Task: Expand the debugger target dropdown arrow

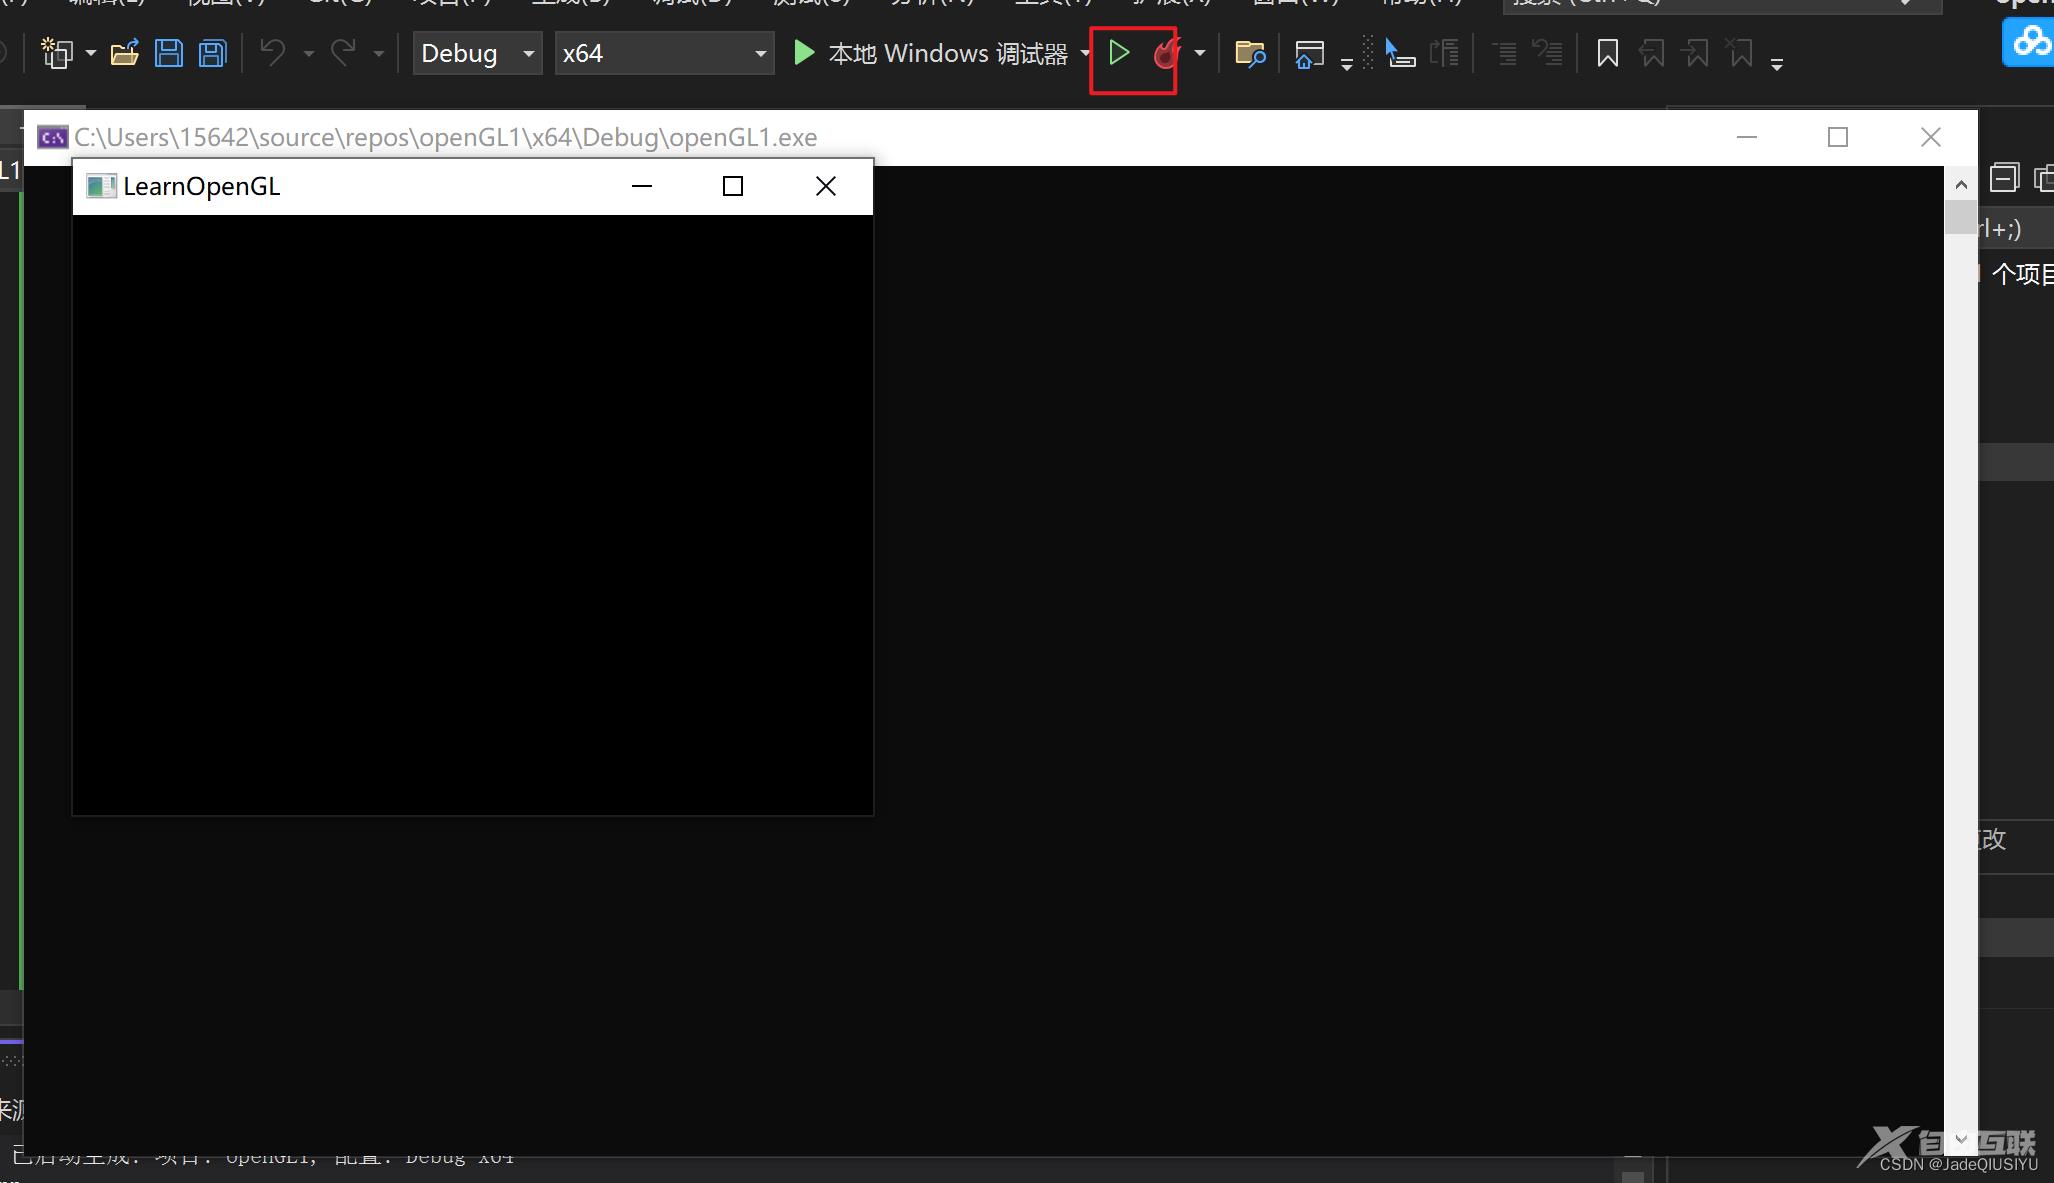Action: (x=1084, y=53)
